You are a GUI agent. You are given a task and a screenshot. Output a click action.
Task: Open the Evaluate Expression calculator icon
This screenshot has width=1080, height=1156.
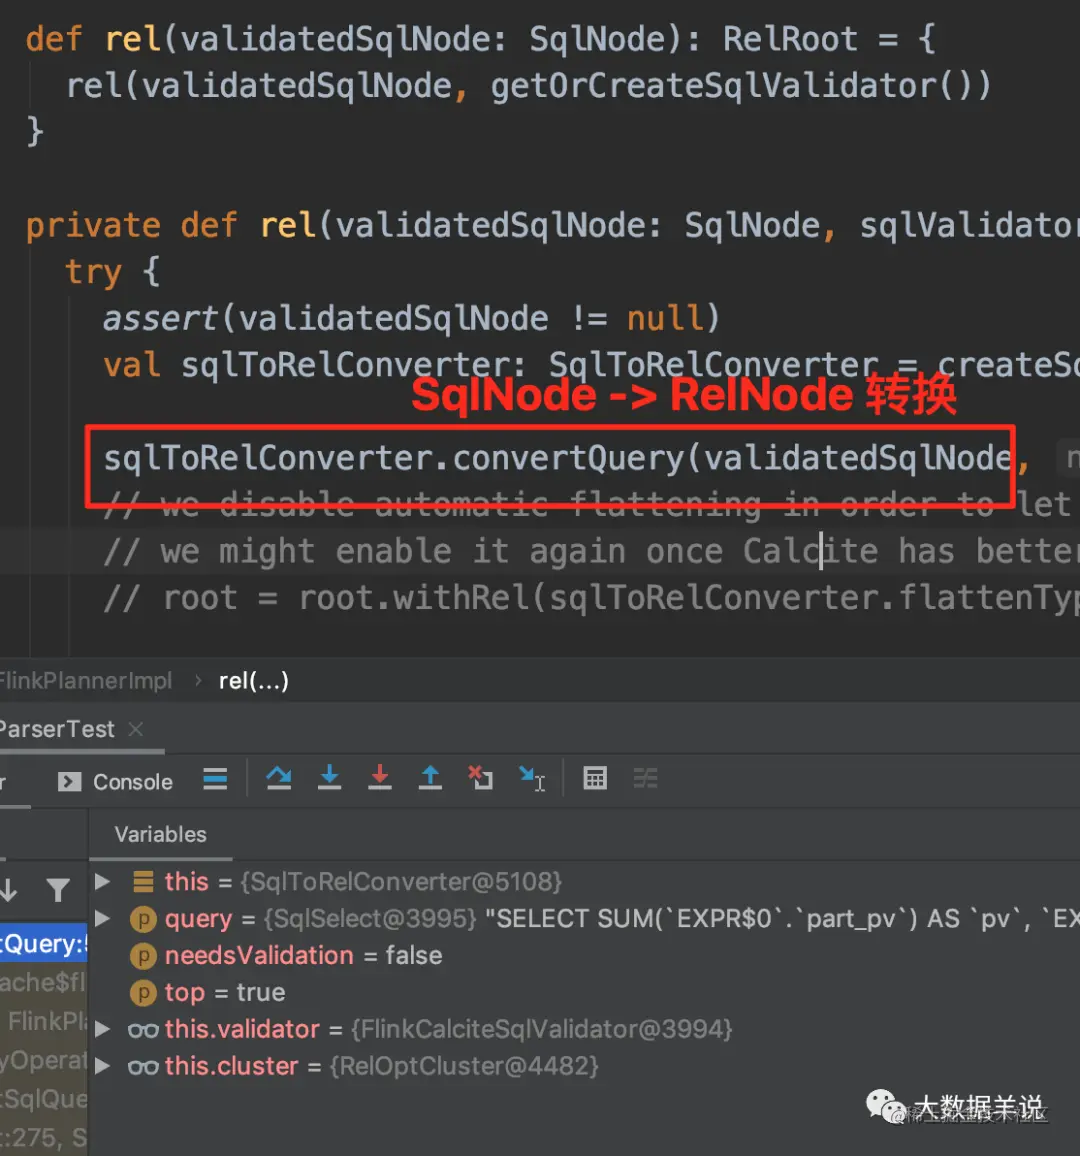[x=595, y=779]
